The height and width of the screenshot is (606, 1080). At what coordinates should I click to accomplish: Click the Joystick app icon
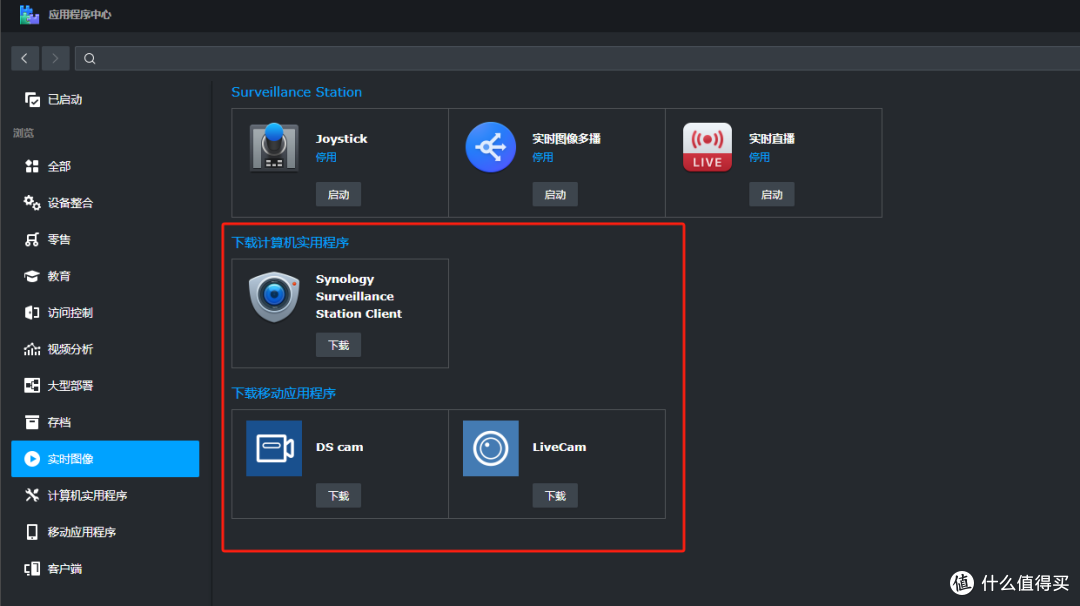pyautogui.click(x=274, y=147)
